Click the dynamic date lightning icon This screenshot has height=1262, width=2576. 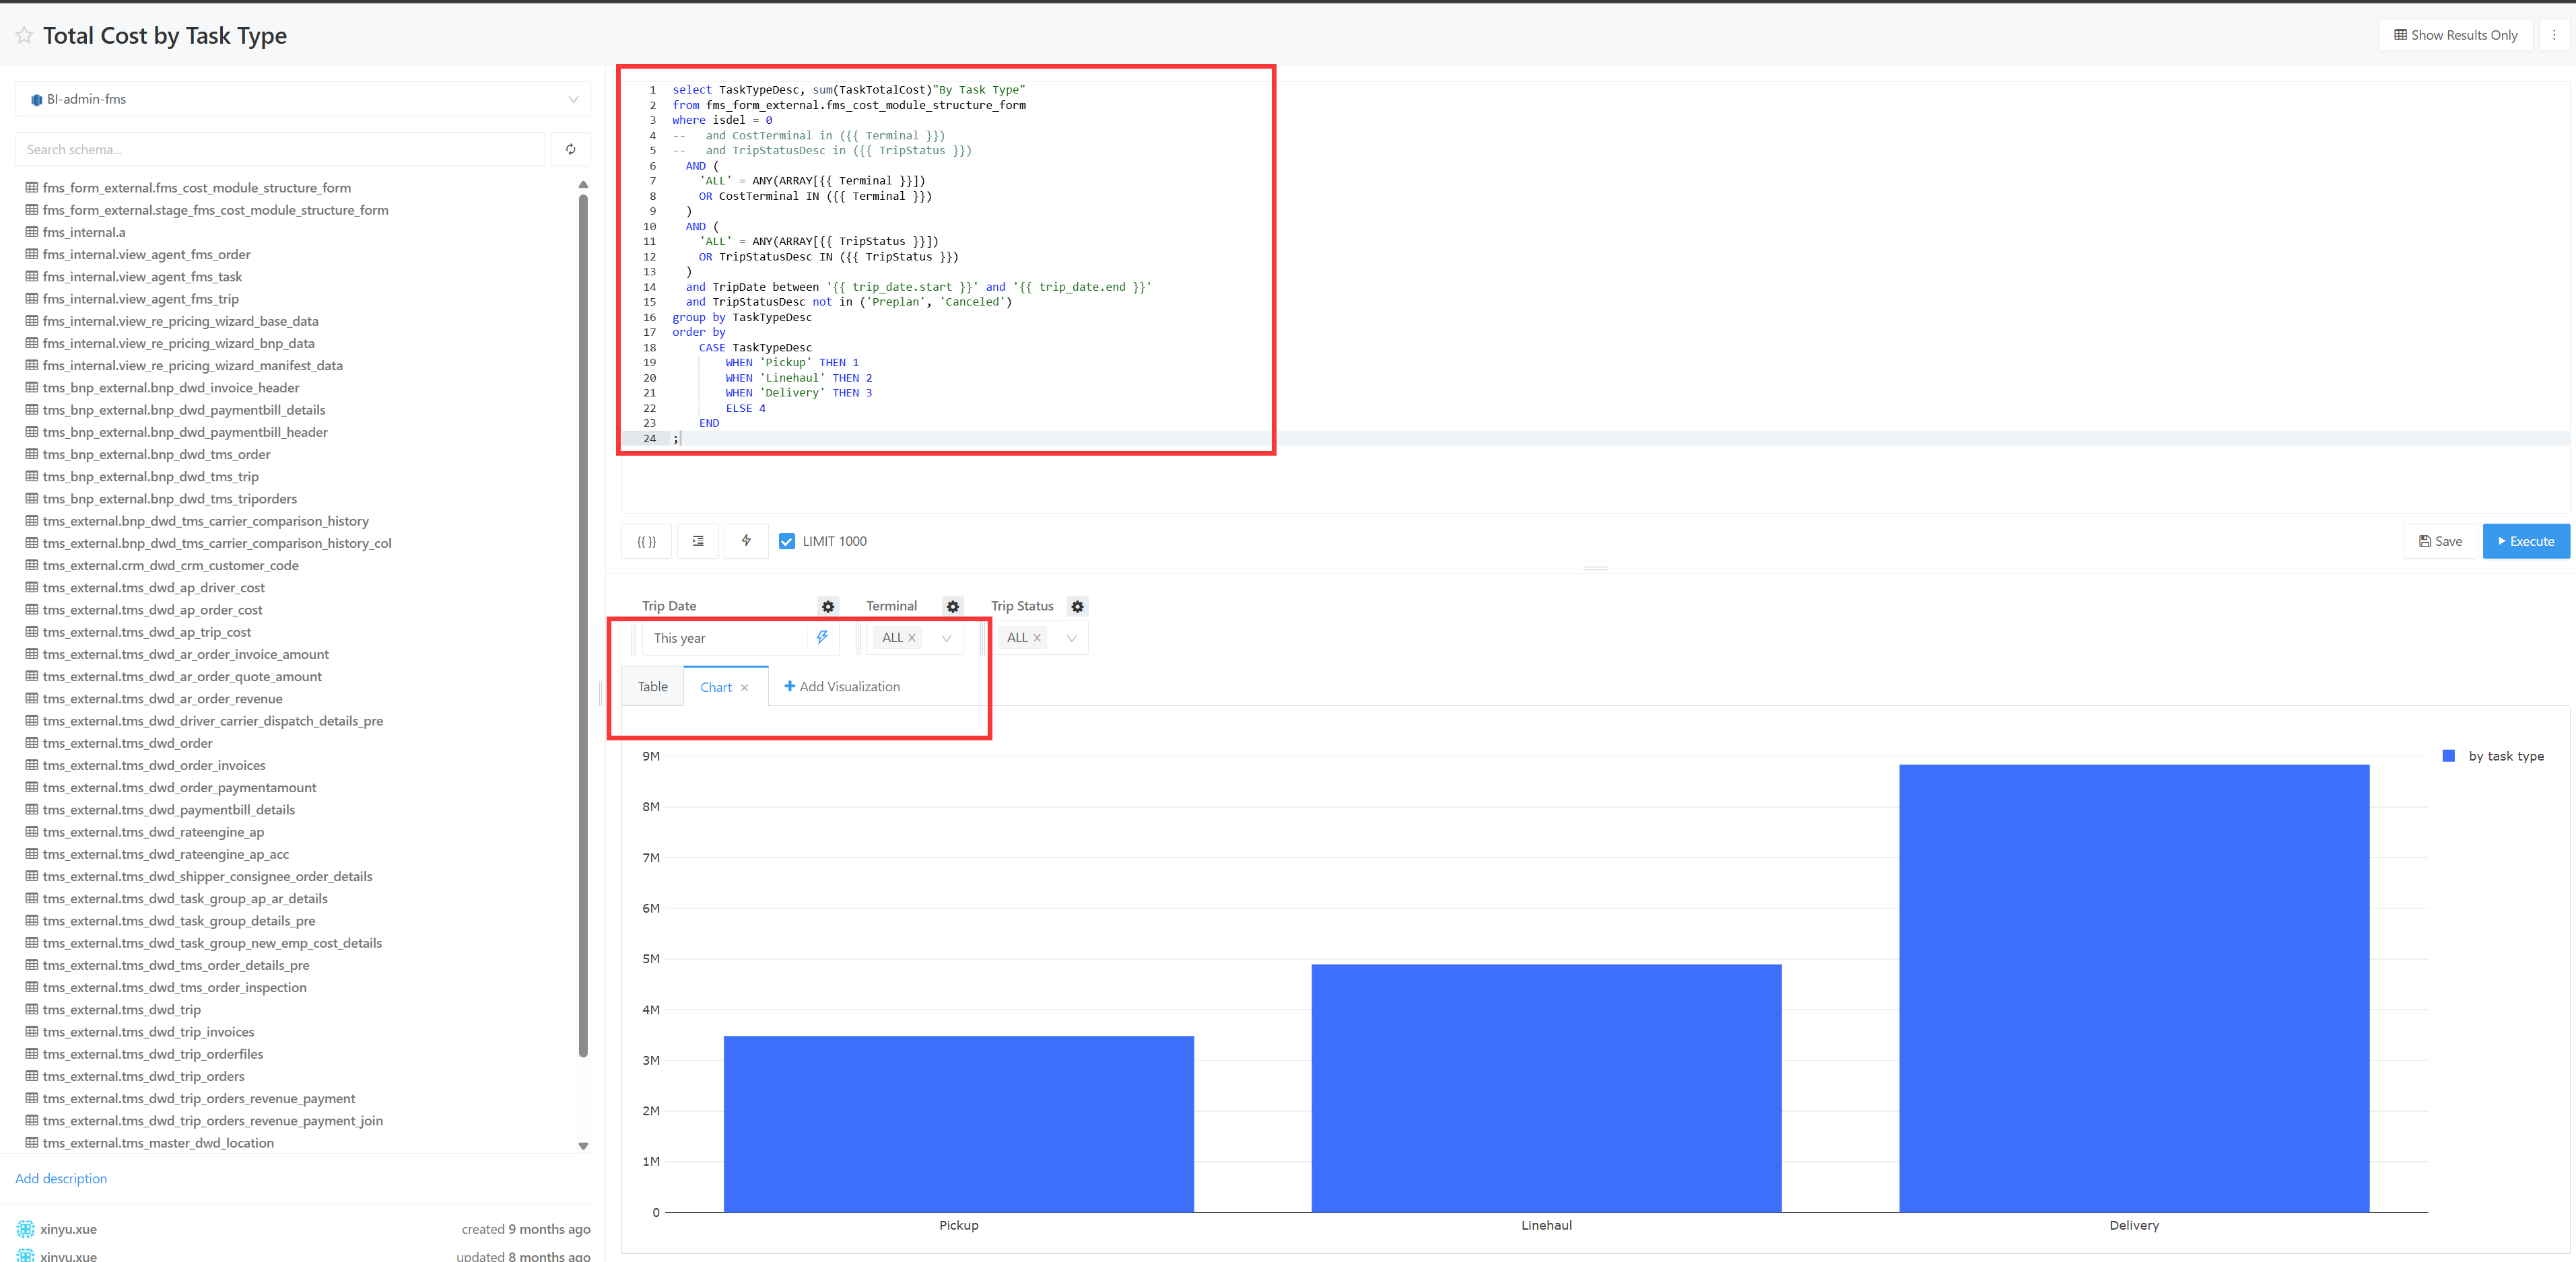[x=822, y=638]
